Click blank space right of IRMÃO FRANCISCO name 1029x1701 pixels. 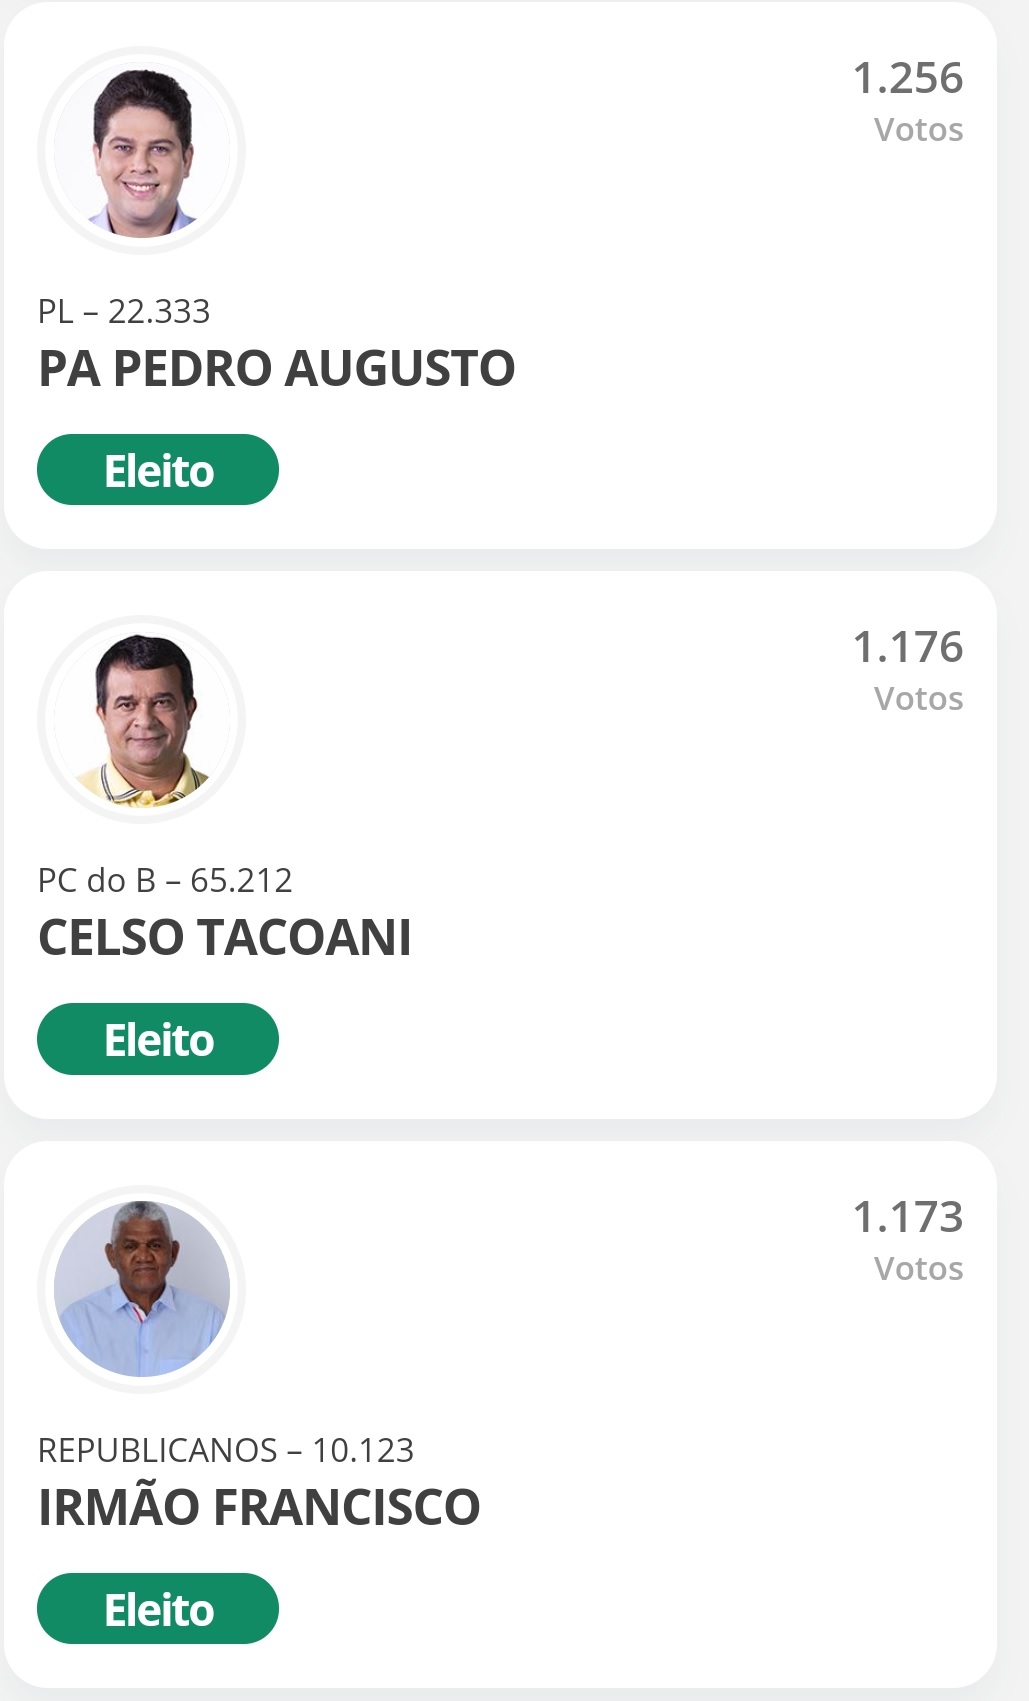[x=740, y=1507]
